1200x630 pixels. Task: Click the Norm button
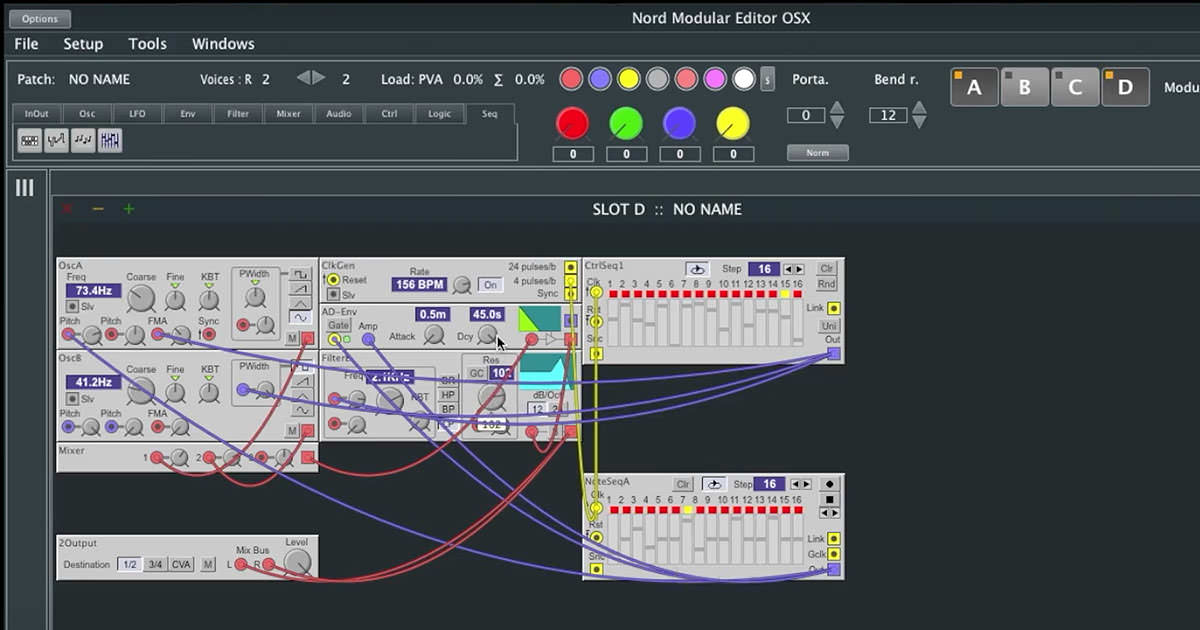click(817, 153)
